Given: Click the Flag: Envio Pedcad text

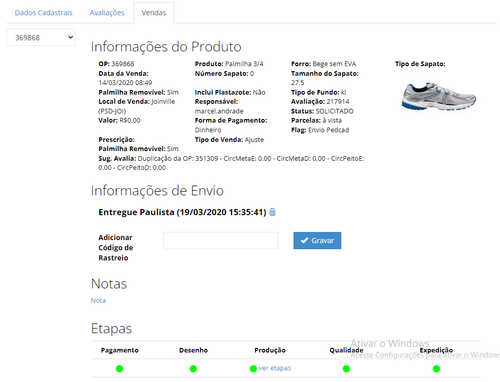Looking at the screenshot, I should click(x=320, y=130).
